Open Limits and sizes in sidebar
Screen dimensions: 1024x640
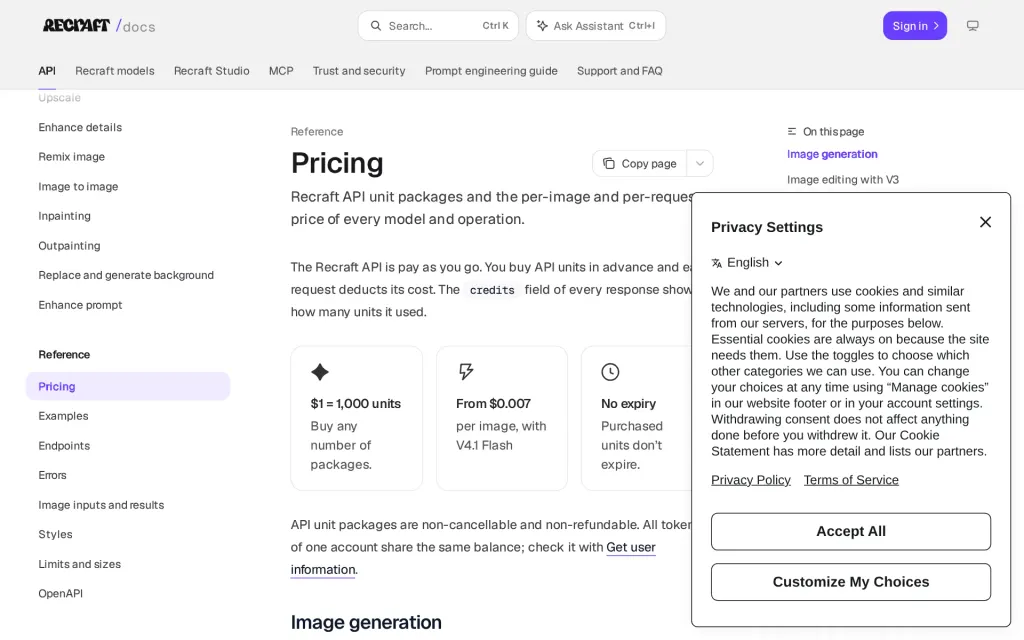coord(80,564)
